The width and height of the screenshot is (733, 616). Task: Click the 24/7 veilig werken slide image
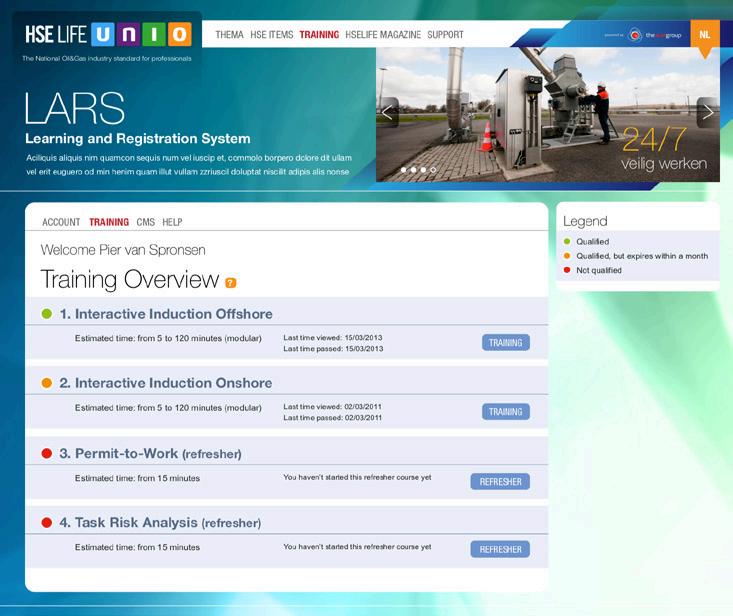pyautogui.click(x=548, y=115)
